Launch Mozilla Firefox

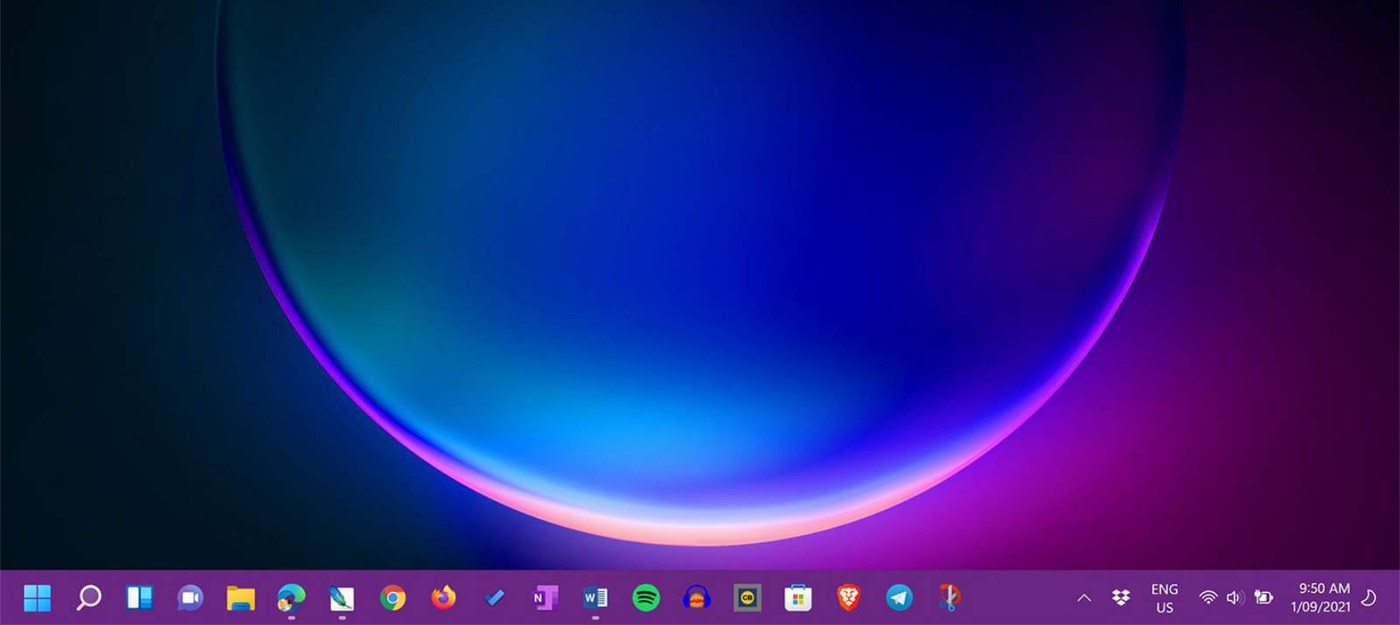(x=443, y=597)
